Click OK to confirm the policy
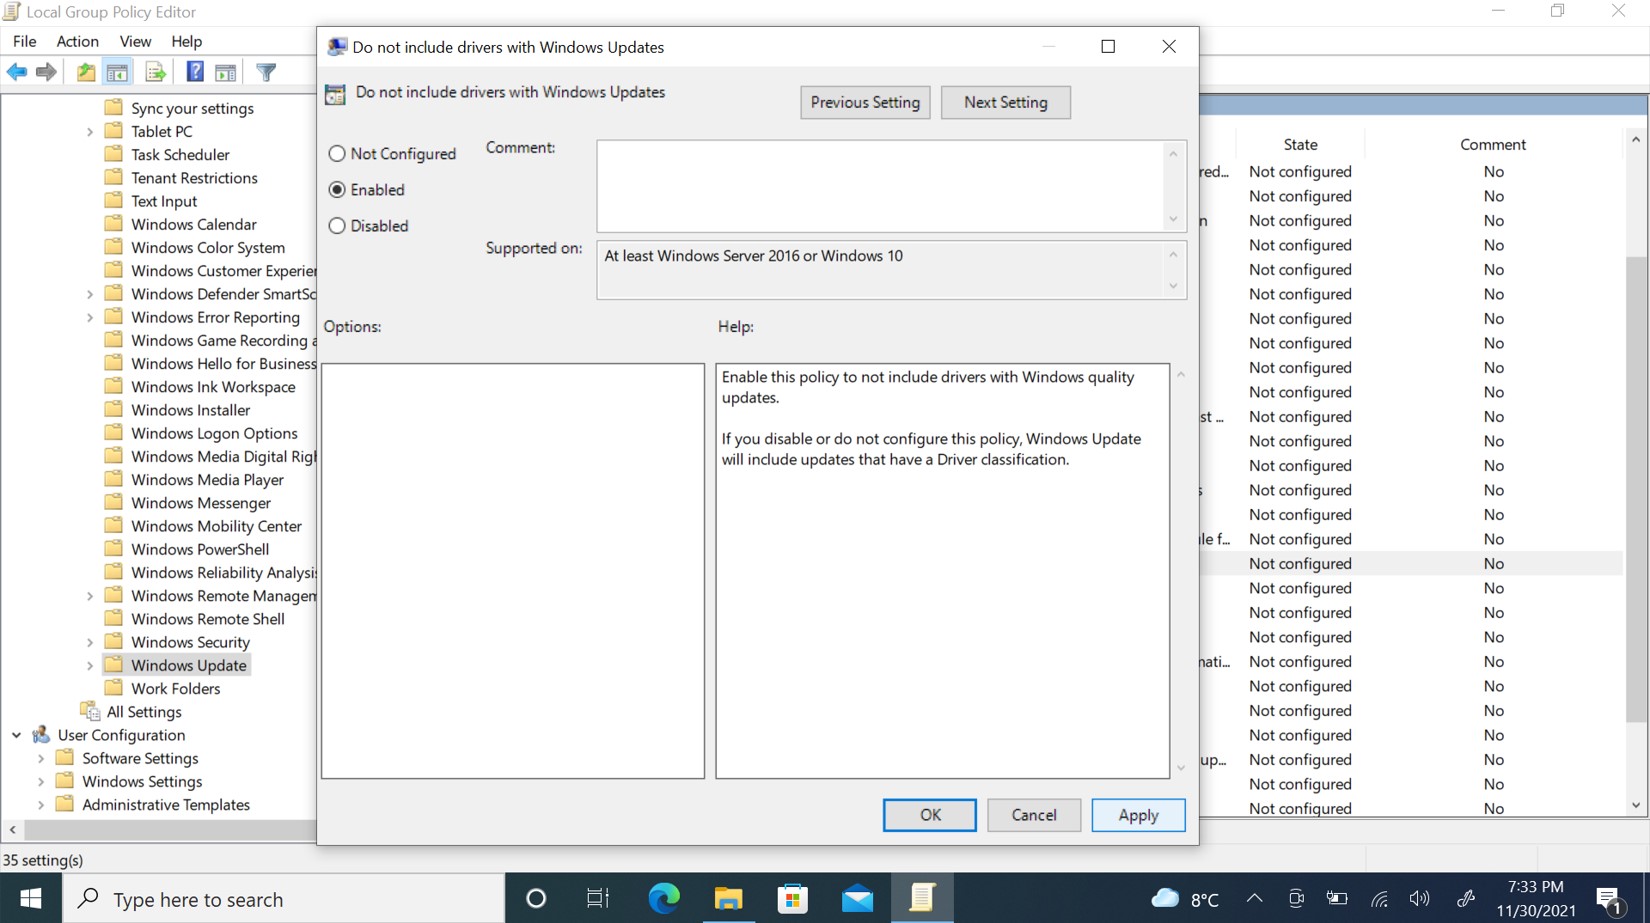Screen dimensions: 1650x923 tap(930, 815)
